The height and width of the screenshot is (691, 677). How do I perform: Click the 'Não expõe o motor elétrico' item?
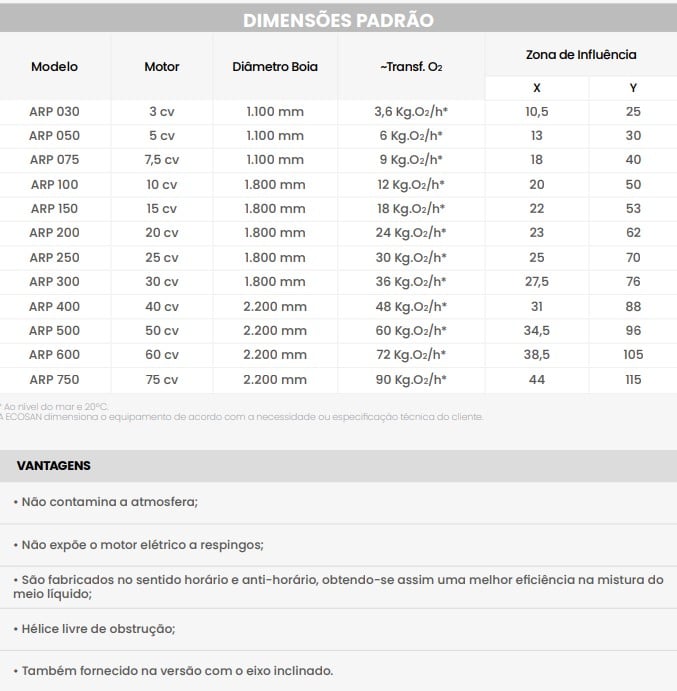[138, 545]
